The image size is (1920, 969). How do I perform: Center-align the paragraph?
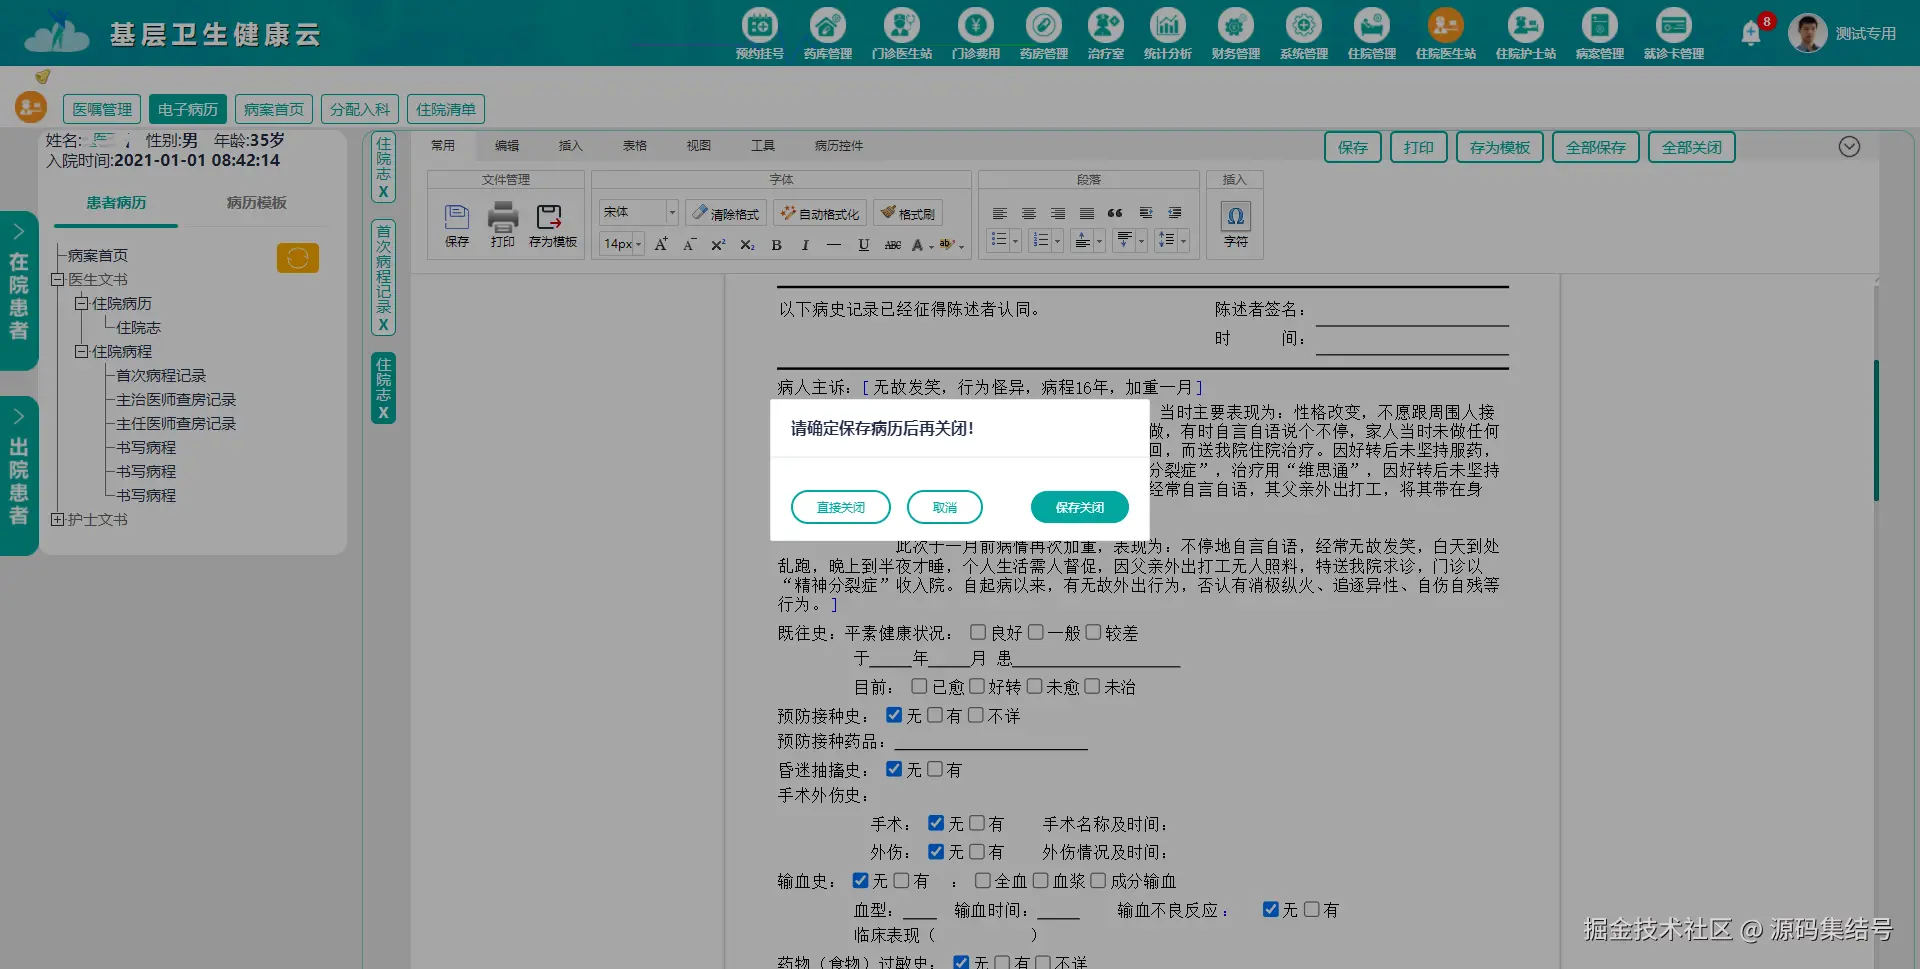coord(1028,213)
